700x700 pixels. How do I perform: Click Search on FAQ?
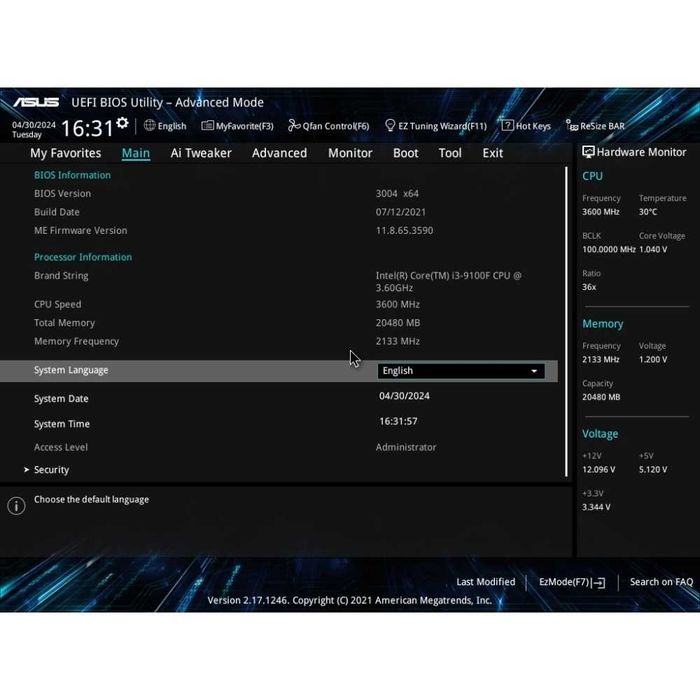(661, 582)
